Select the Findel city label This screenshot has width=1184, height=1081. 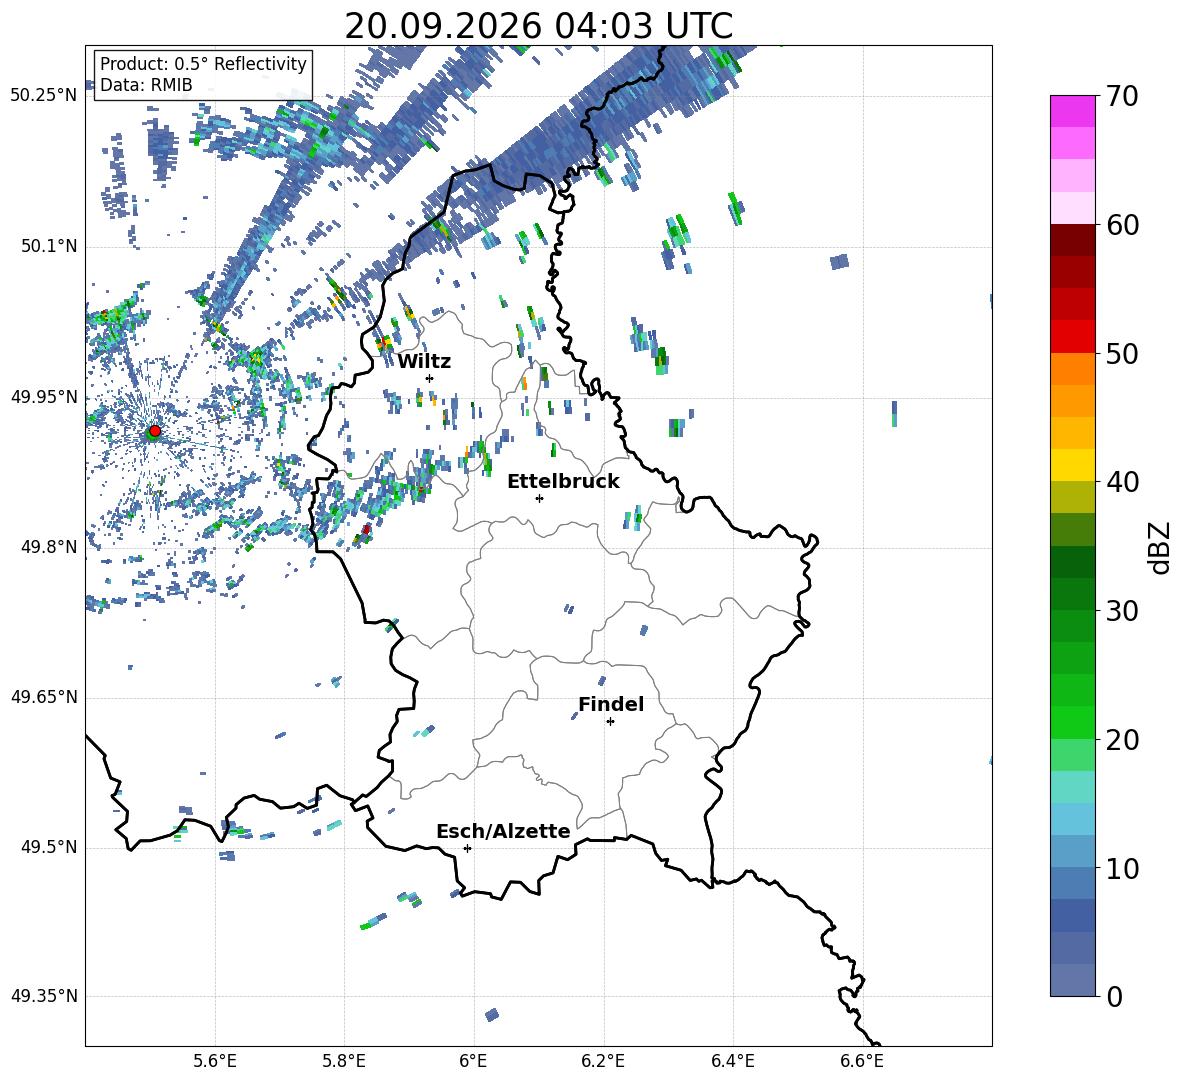coord(611,704)
